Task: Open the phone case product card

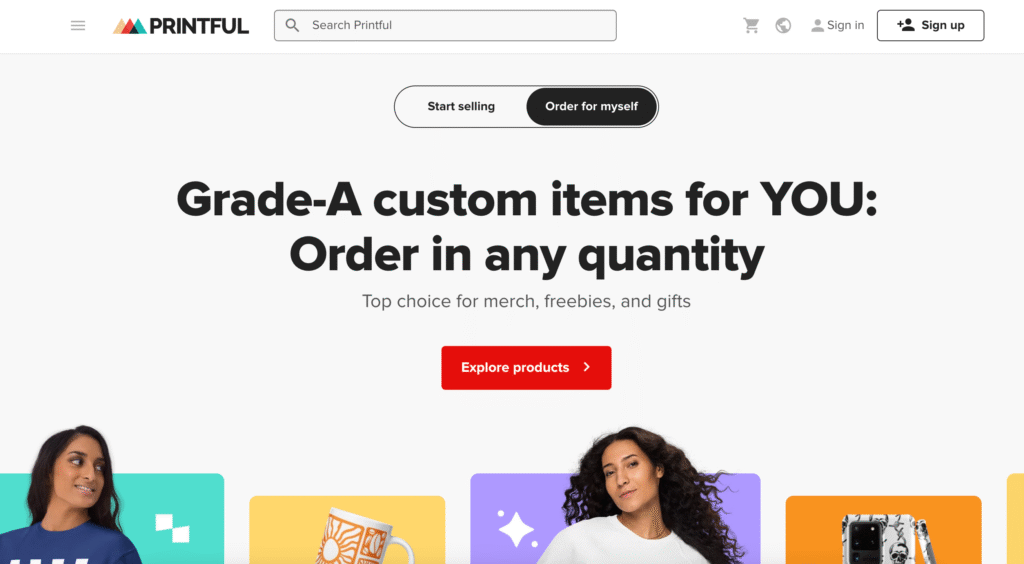Action: [883, 529]
